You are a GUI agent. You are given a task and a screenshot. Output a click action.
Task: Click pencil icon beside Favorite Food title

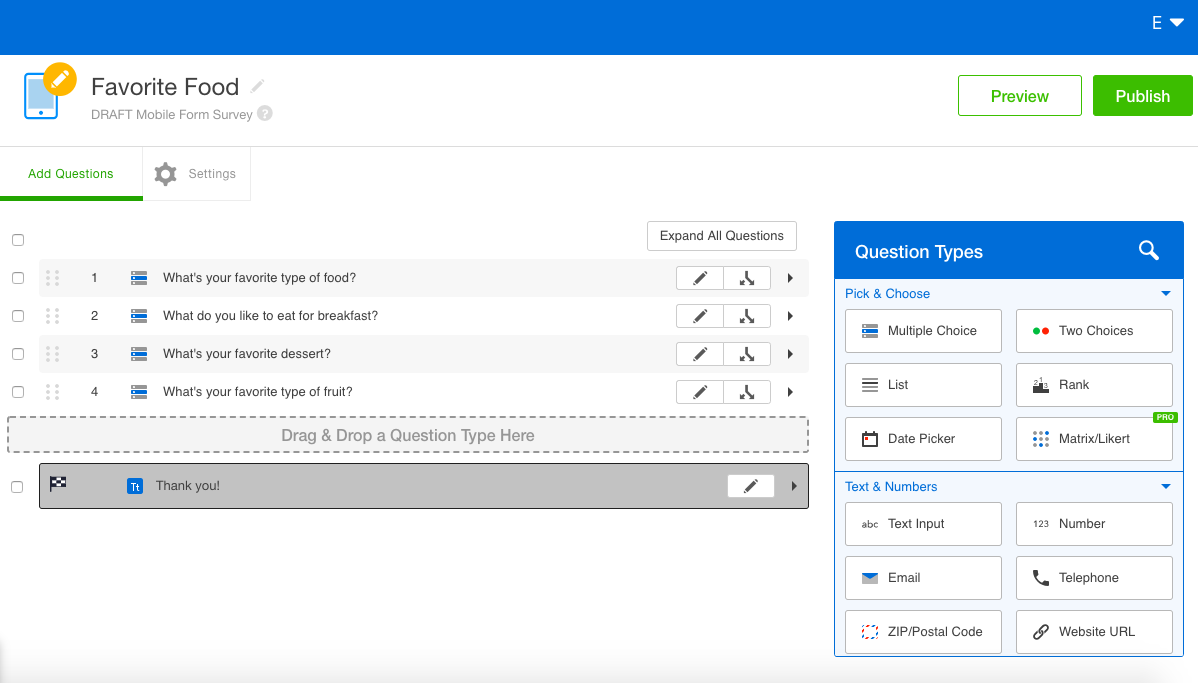coord(258,87)
